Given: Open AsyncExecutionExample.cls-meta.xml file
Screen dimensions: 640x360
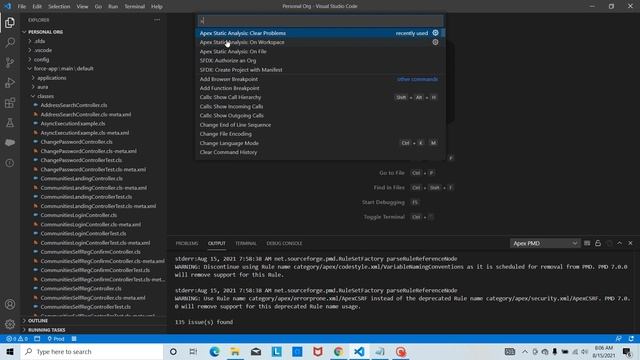Looking at the screenshot, I should click(84, 133).
